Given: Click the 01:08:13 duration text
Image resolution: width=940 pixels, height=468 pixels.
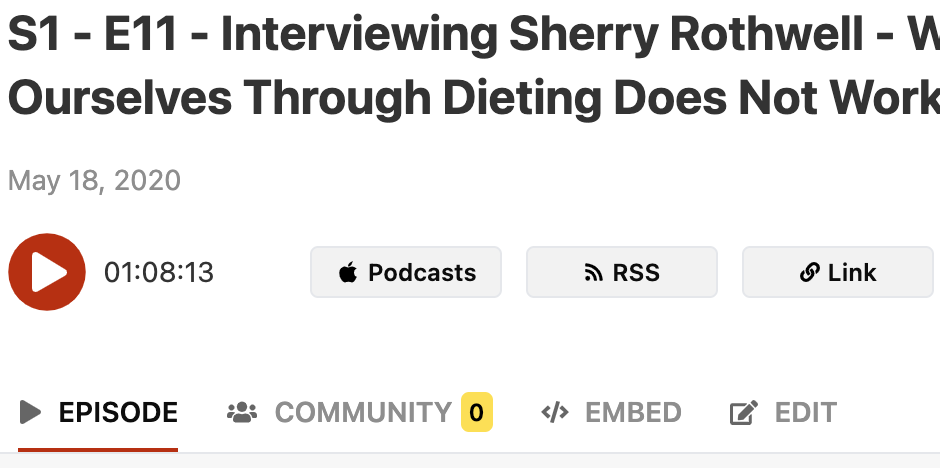Looking at the screenshot, I should (x=159, y=273).
